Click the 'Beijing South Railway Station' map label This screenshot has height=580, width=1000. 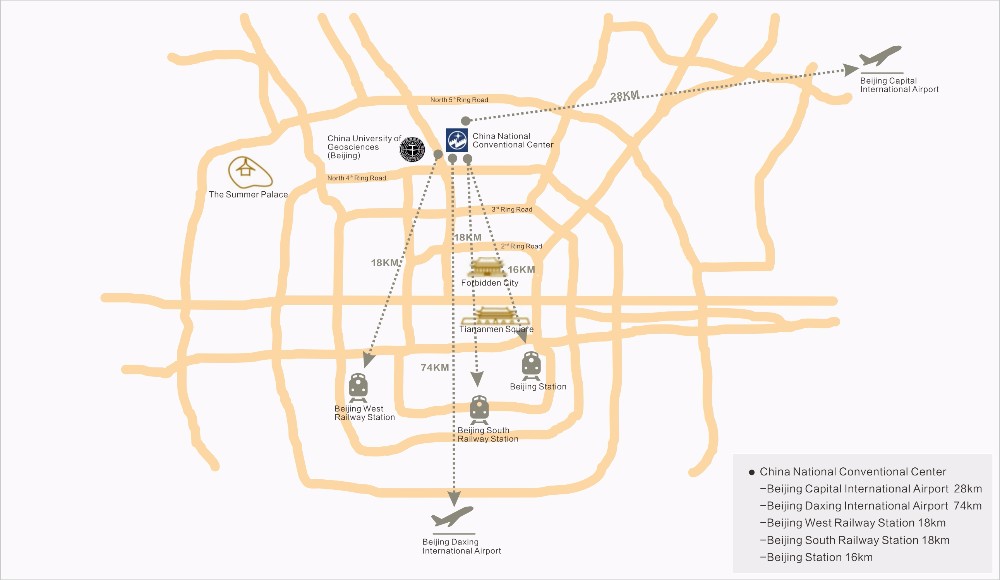click(x=488, y=435)
